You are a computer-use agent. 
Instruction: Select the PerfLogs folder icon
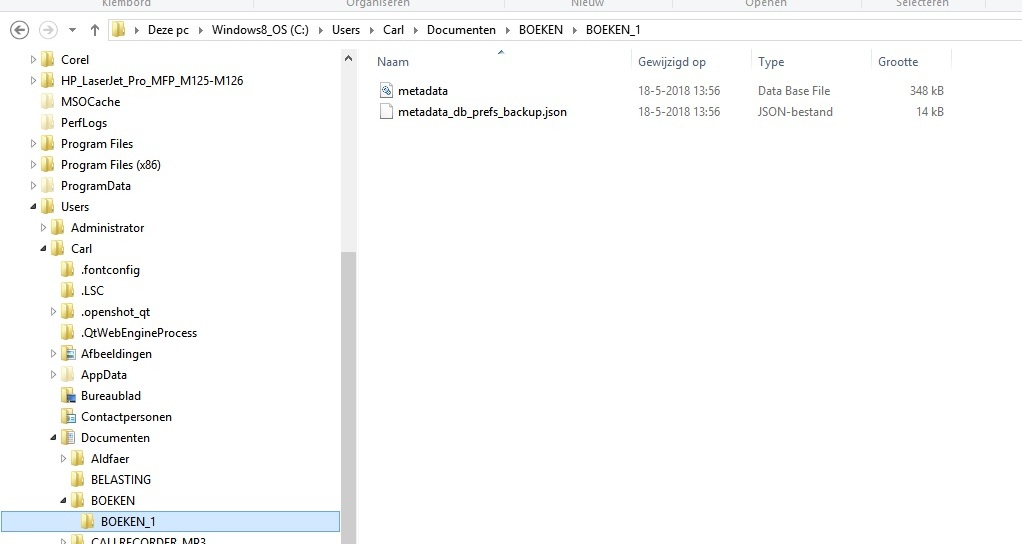[48, 122]
